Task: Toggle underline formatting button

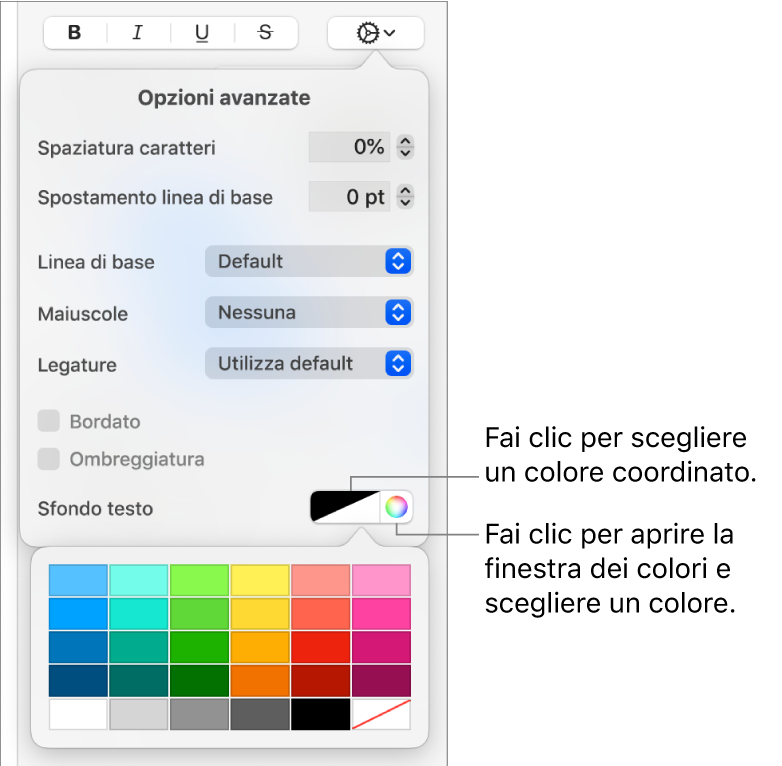Action: (x=202, y=33)
